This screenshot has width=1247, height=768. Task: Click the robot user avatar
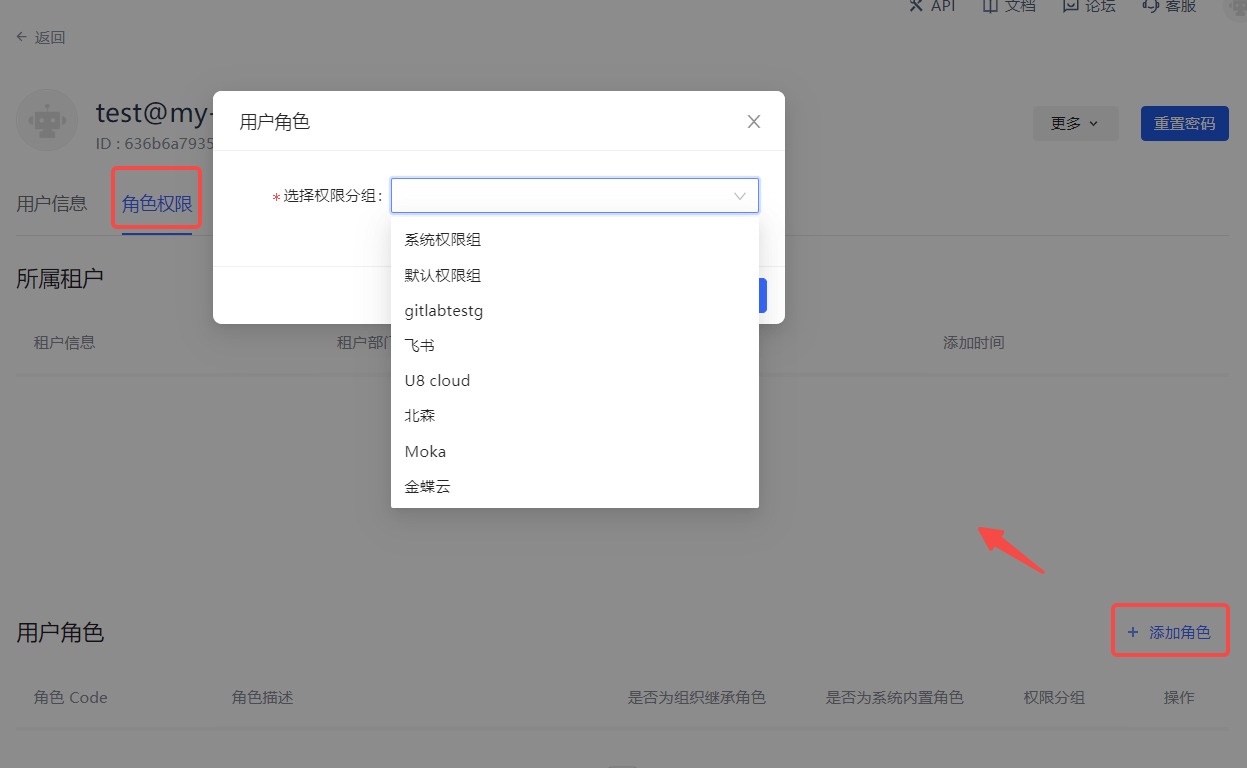click(x=47, y=121)
